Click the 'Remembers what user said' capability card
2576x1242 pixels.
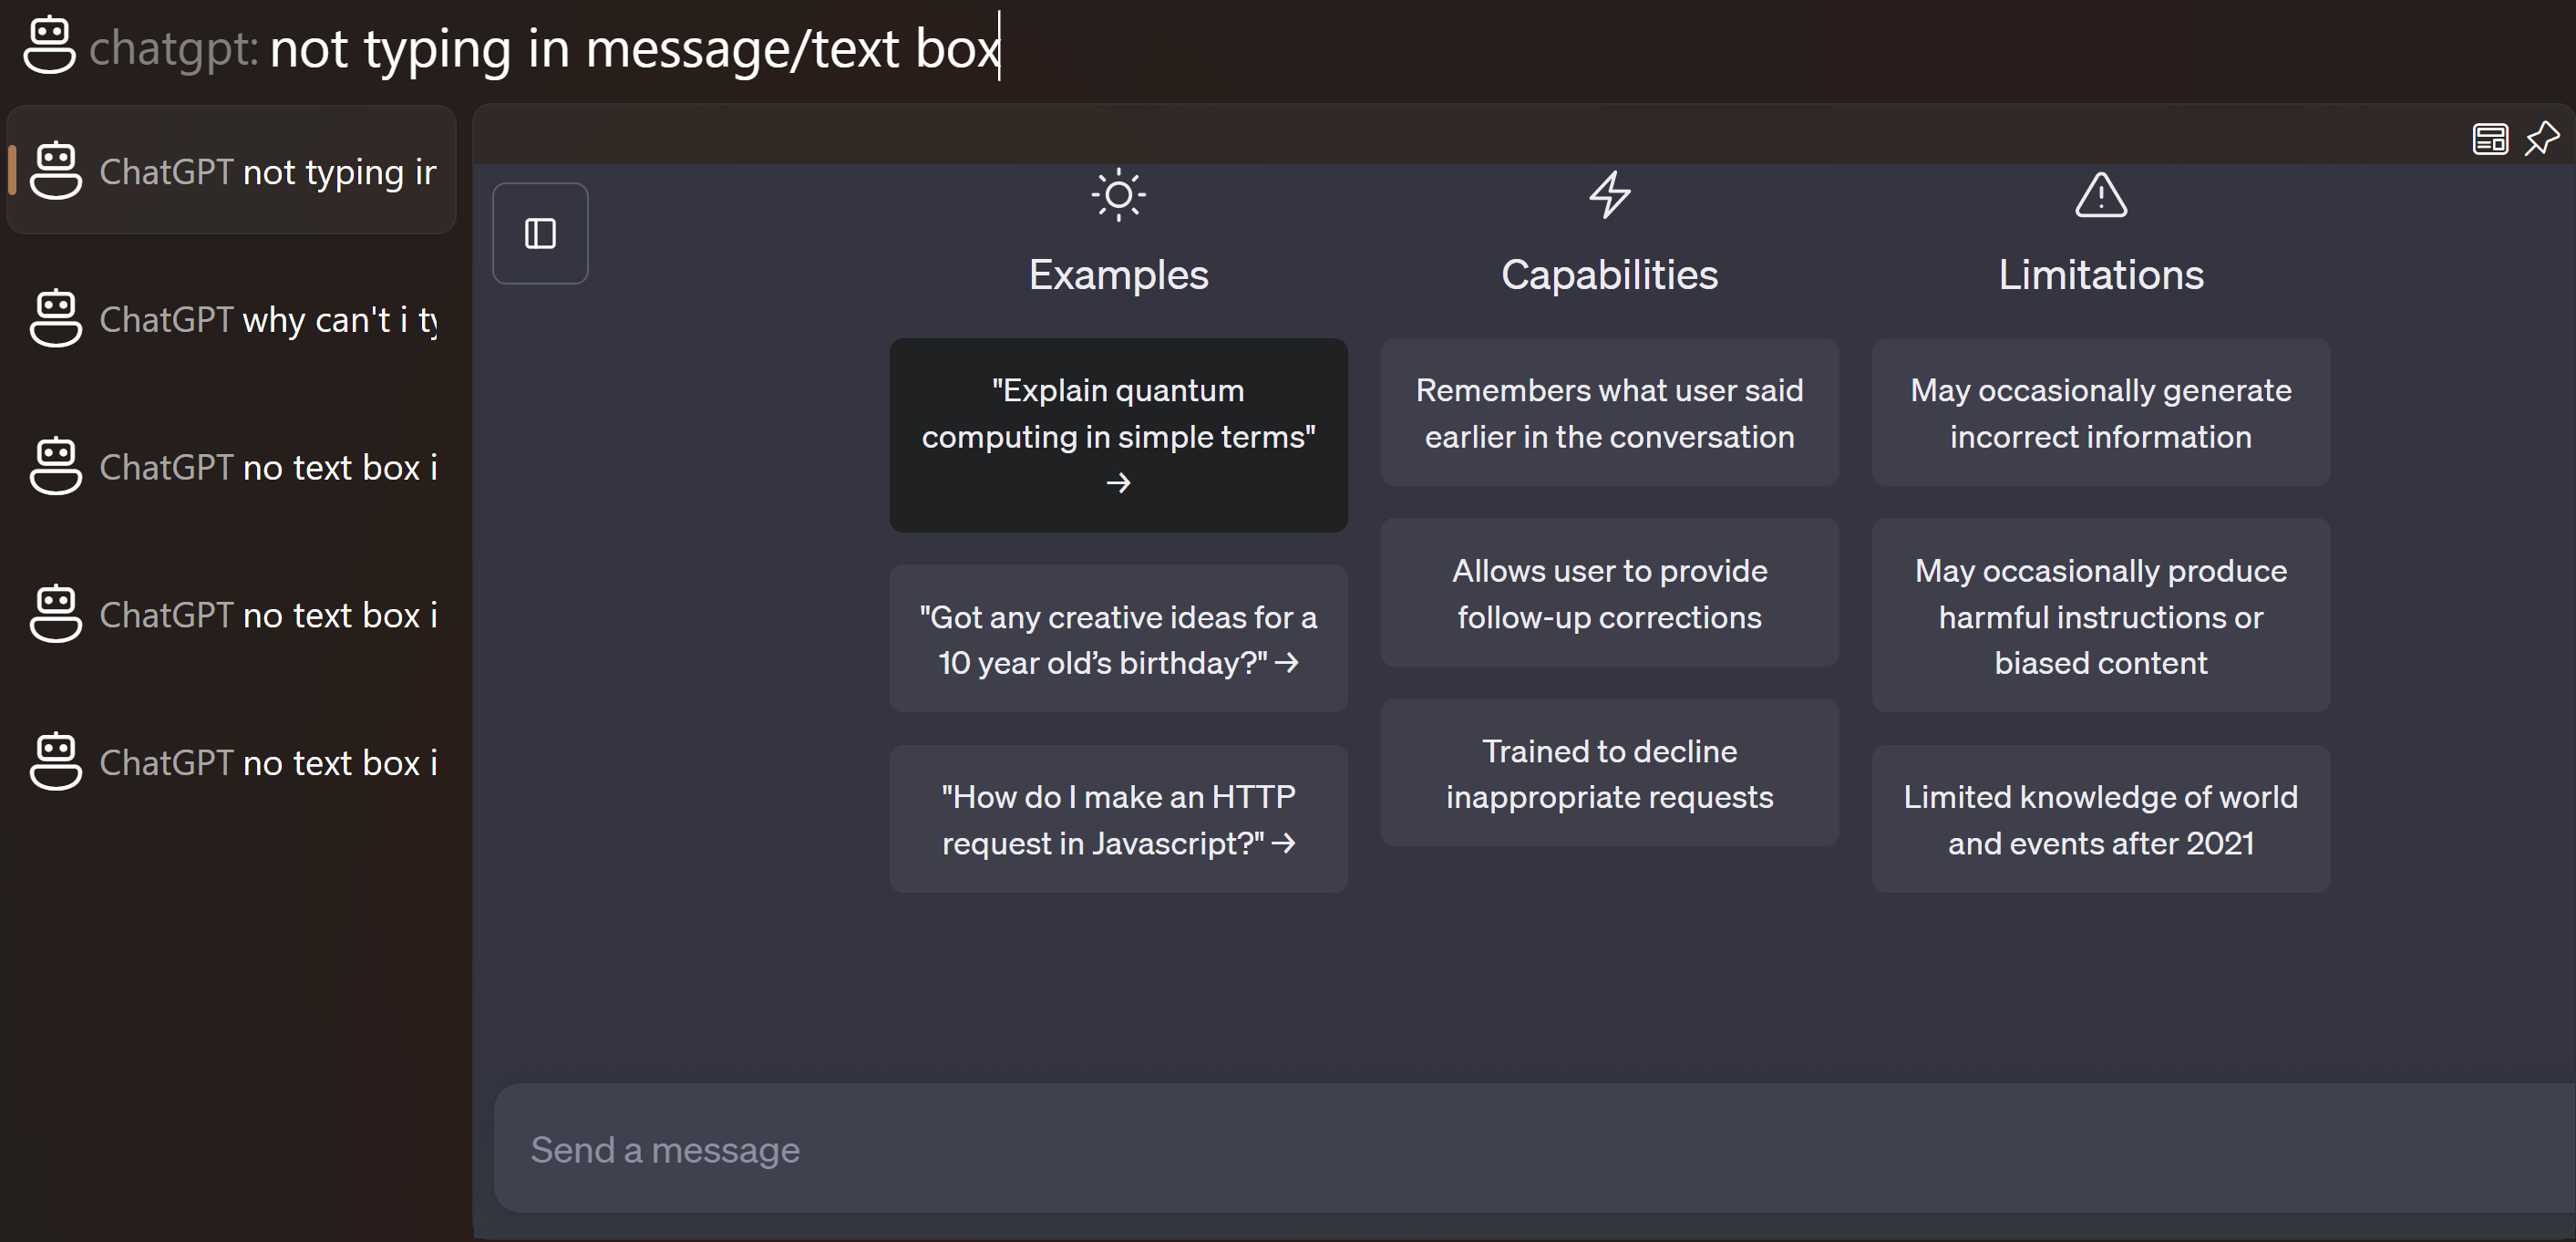point(1609,412)
